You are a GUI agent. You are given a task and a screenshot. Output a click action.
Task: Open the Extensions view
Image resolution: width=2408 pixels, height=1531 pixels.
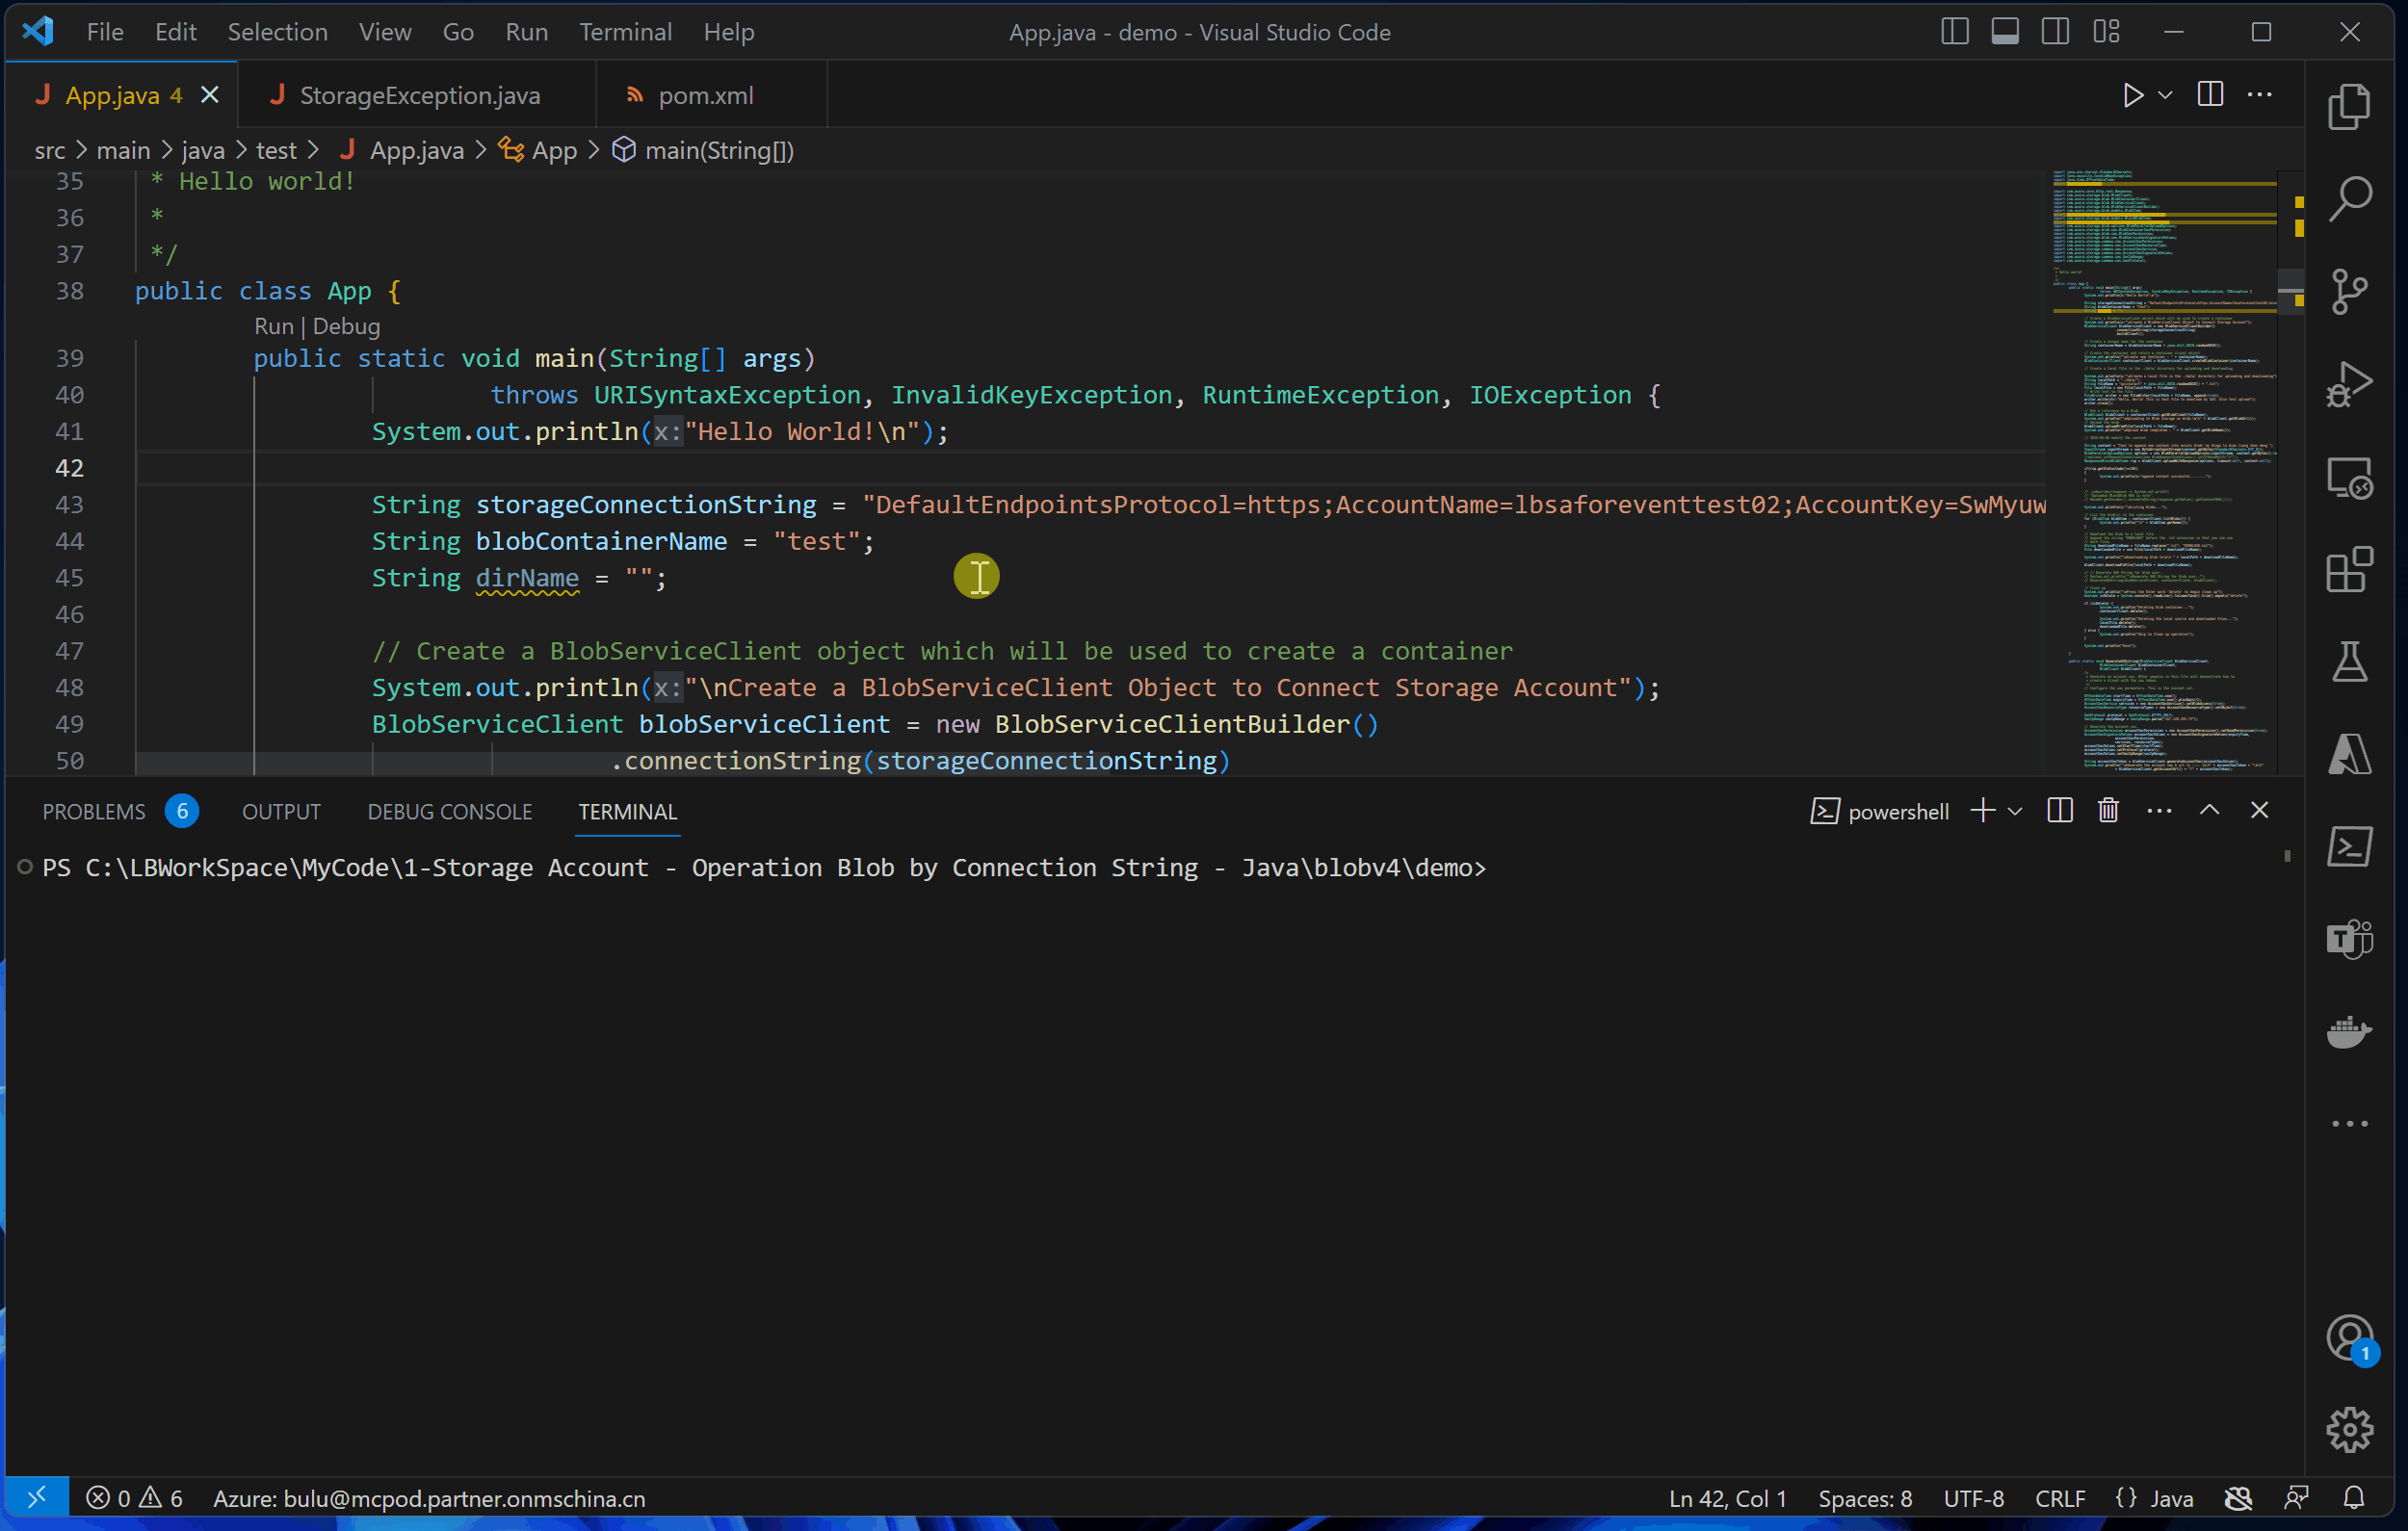[x=2349, y=570]
